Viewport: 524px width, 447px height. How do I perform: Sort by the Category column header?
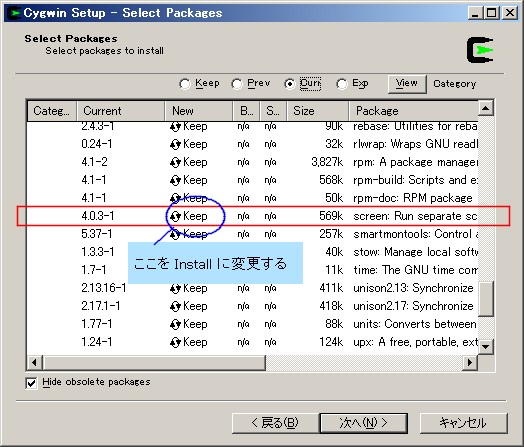52,111
